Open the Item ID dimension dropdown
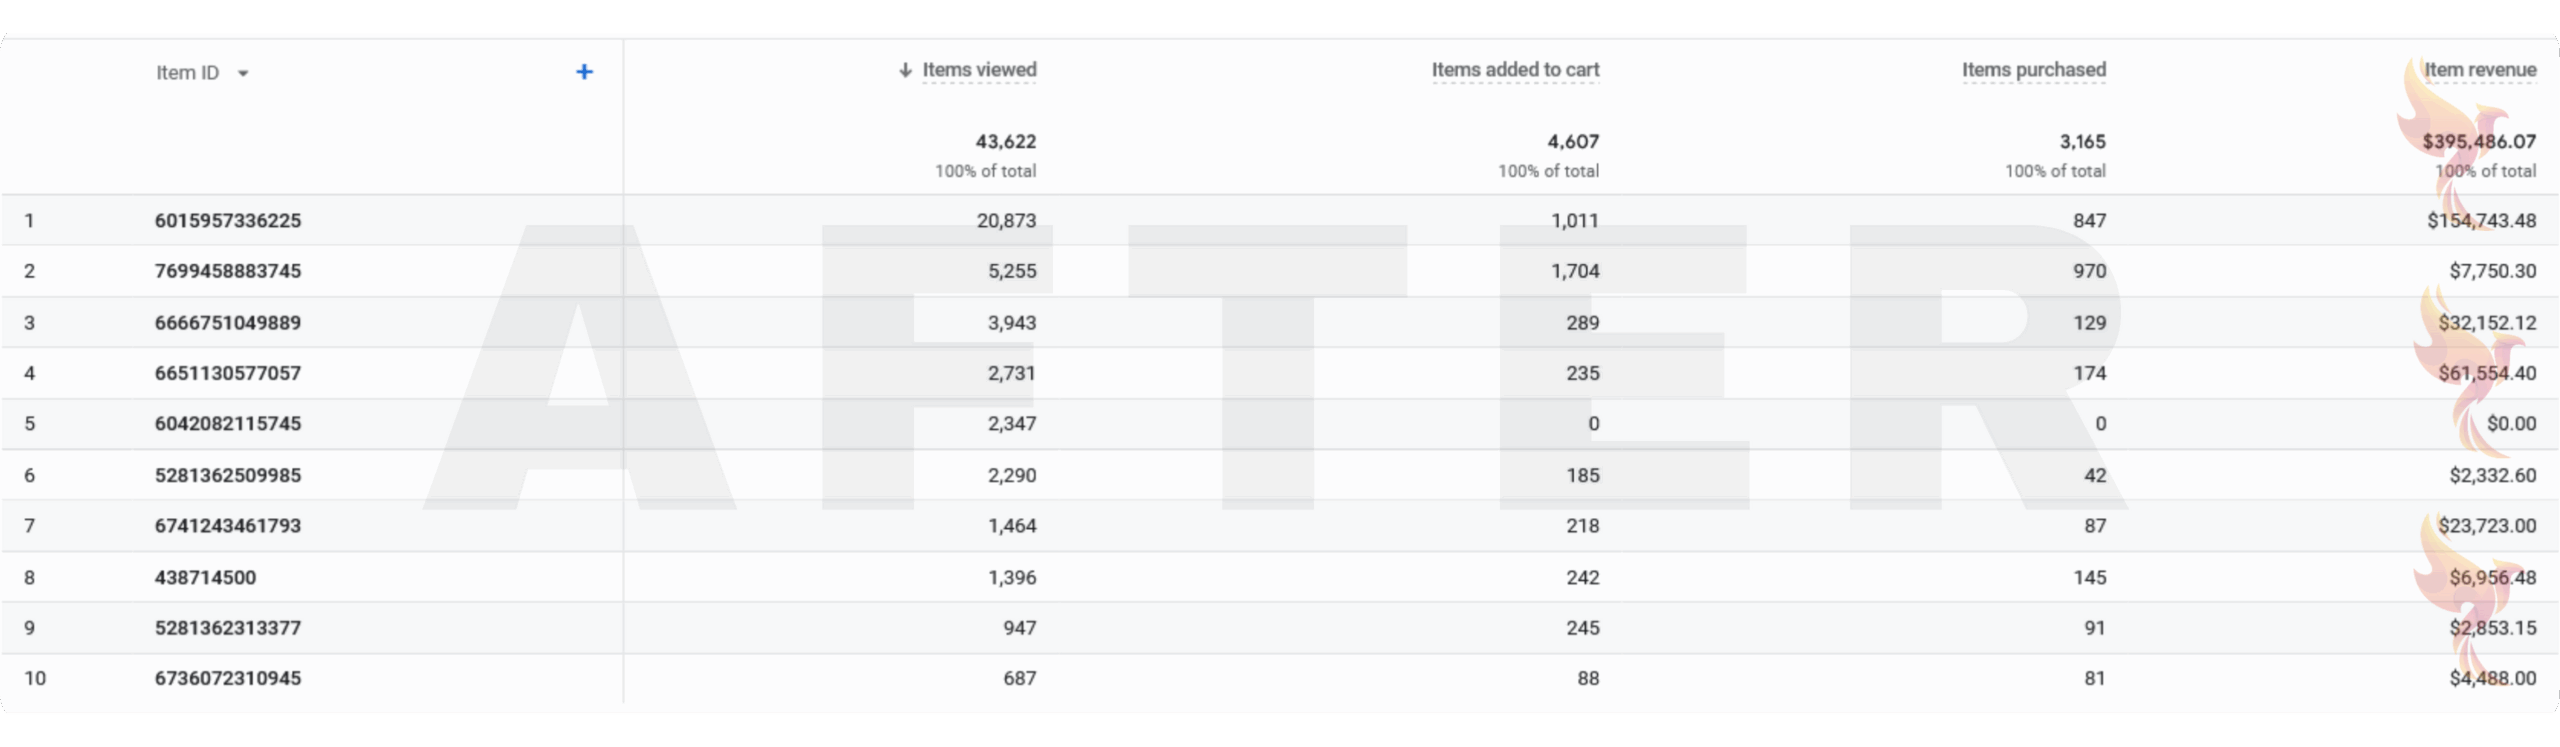This screenshot has height=747, width=2560. (x=243, y=73)
